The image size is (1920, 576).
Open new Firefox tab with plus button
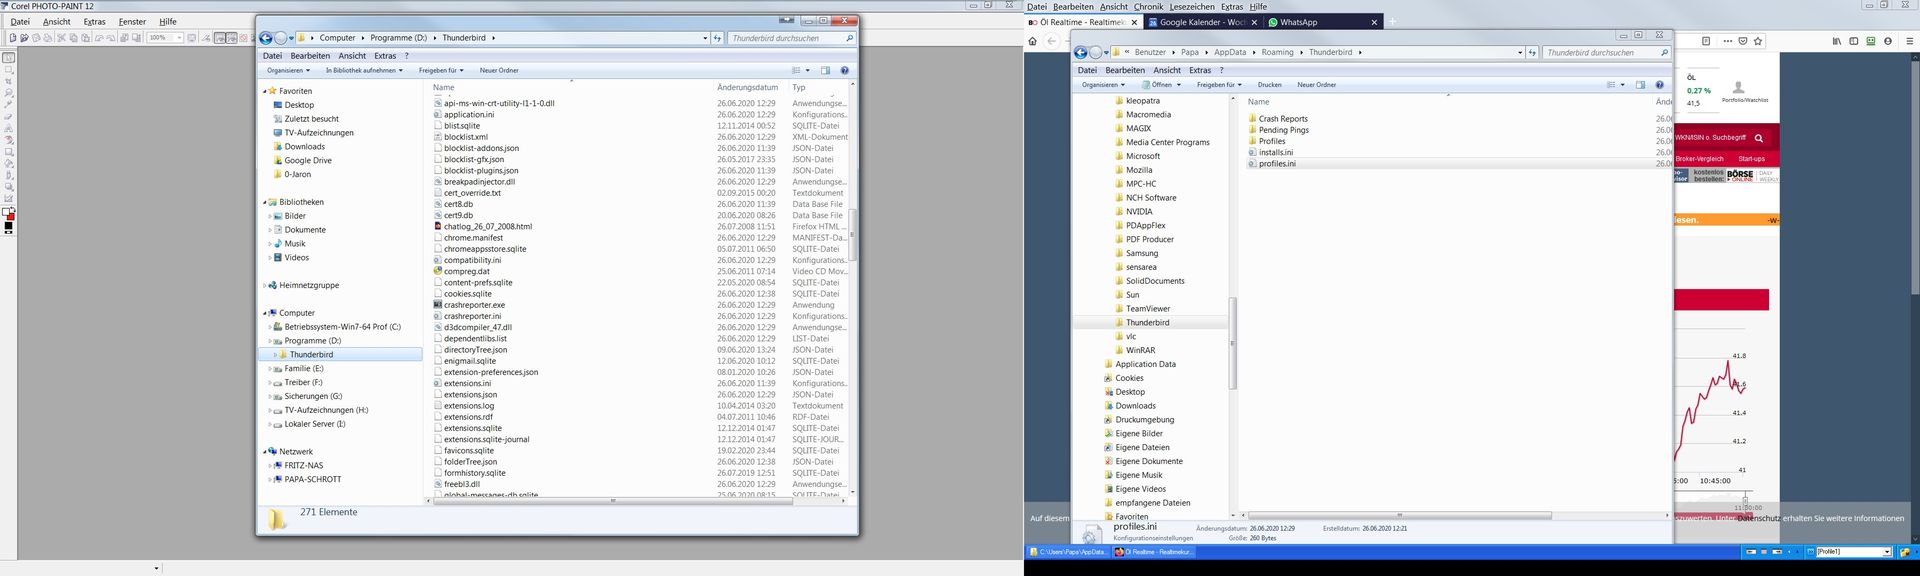pos(1392,22)
